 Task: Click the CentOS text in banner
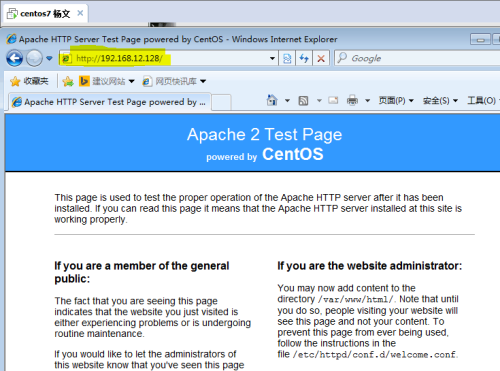click(293, 154)
